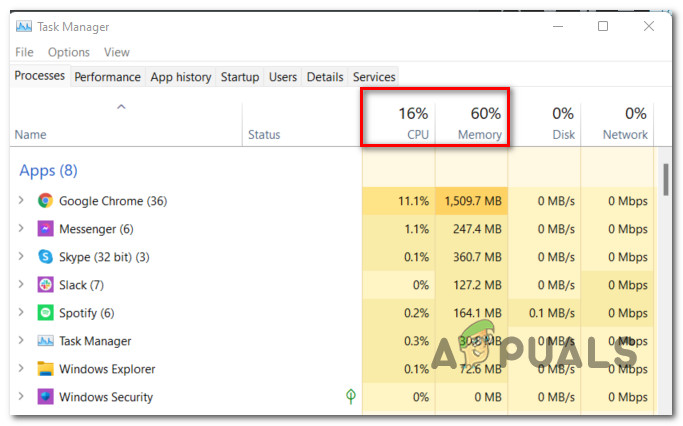Click the Windows Explorer folder icon

[x=45, y=369]
